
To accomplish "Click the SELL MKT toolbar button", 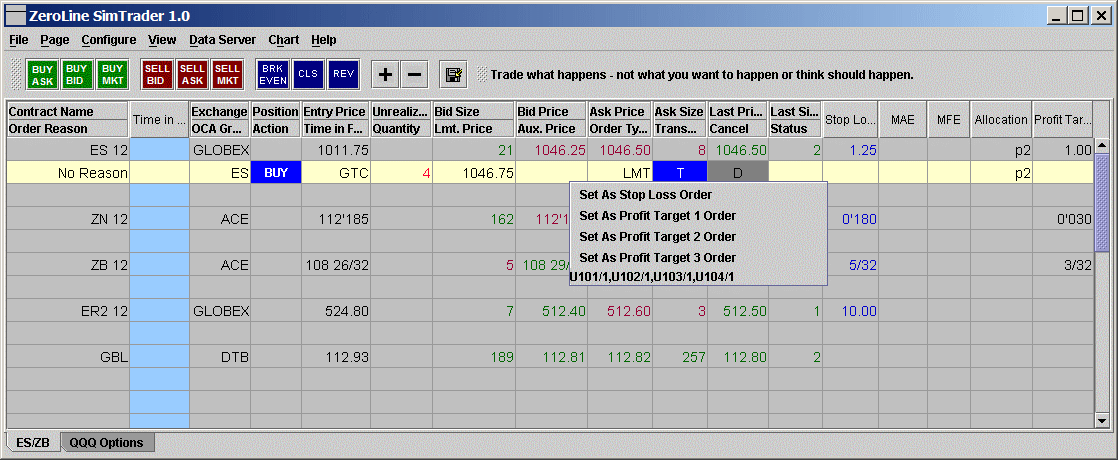I will click(227, 74).
